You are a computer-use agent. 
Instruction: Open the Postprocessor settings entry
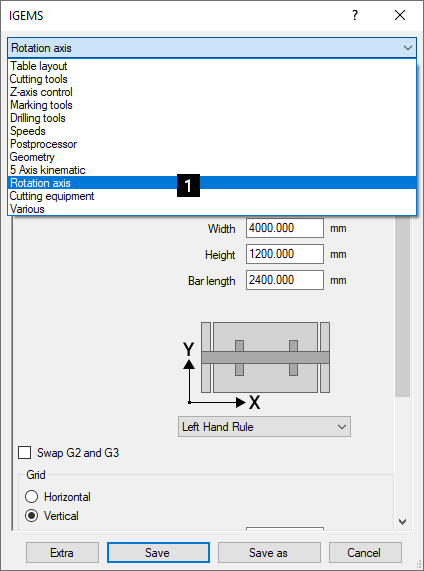point(212,144)
